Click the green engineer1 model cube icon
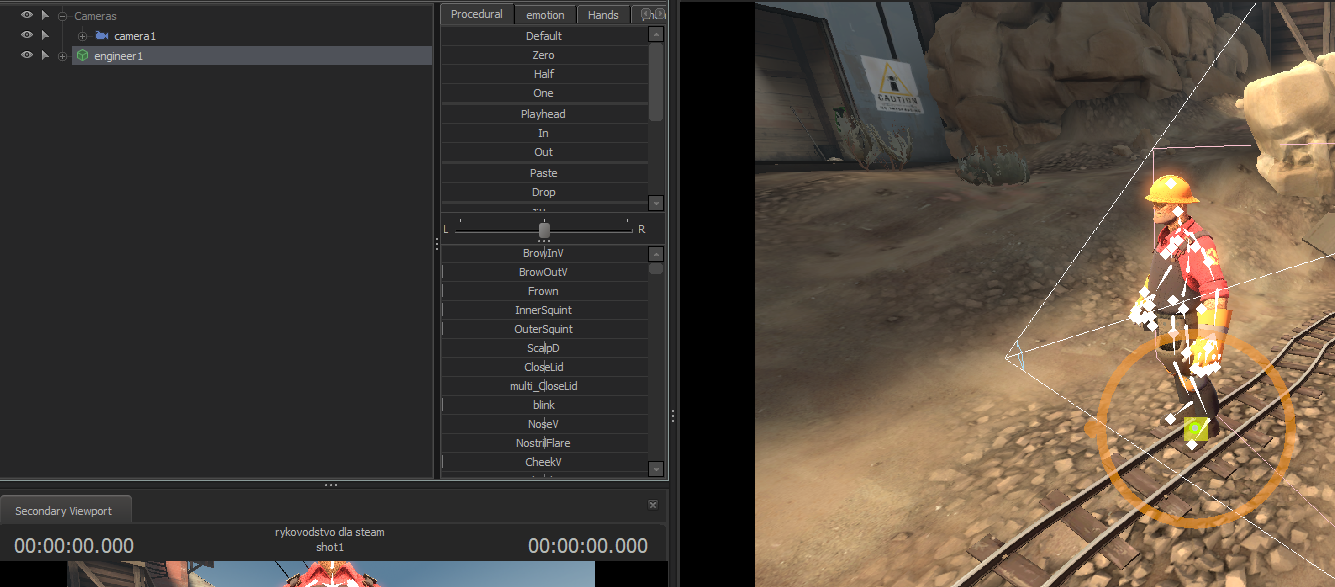 (x=82, y=56)
